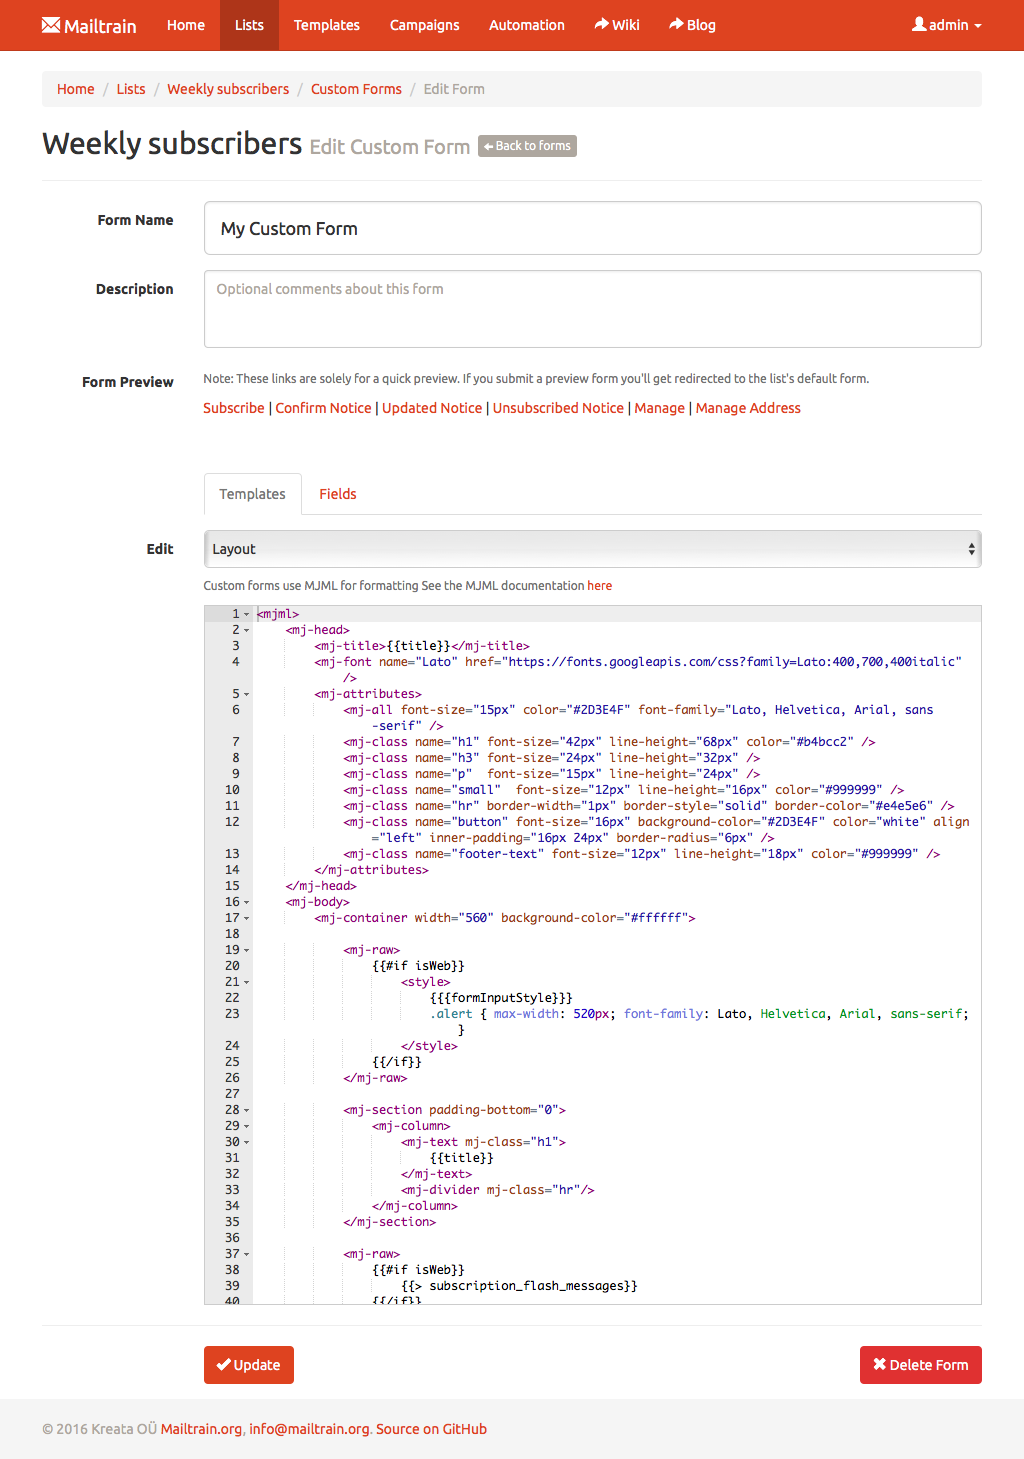Collapse the mj-head fold on line 2
The image size is (1024, 1459).
[x=245, y=629]
